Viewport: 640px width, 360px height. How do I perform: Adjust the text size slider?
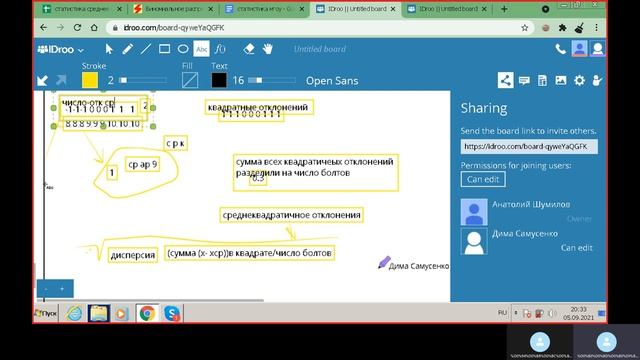click(x=272, y=80)
